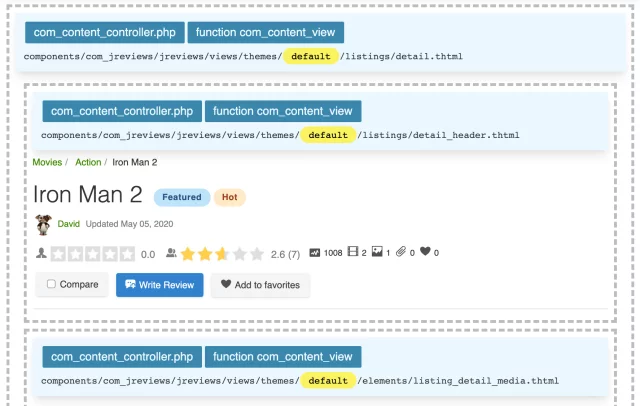The width and height of the screenshot is (640, 406).
Task: Click the user rating group icon
Action: 171,254
